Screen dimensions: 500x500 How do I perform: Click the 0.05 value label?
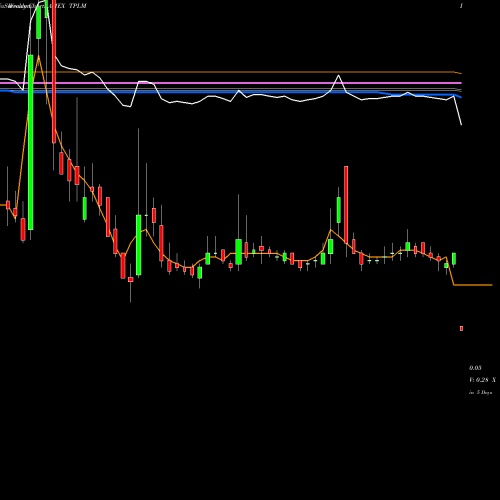coord(475,368)
